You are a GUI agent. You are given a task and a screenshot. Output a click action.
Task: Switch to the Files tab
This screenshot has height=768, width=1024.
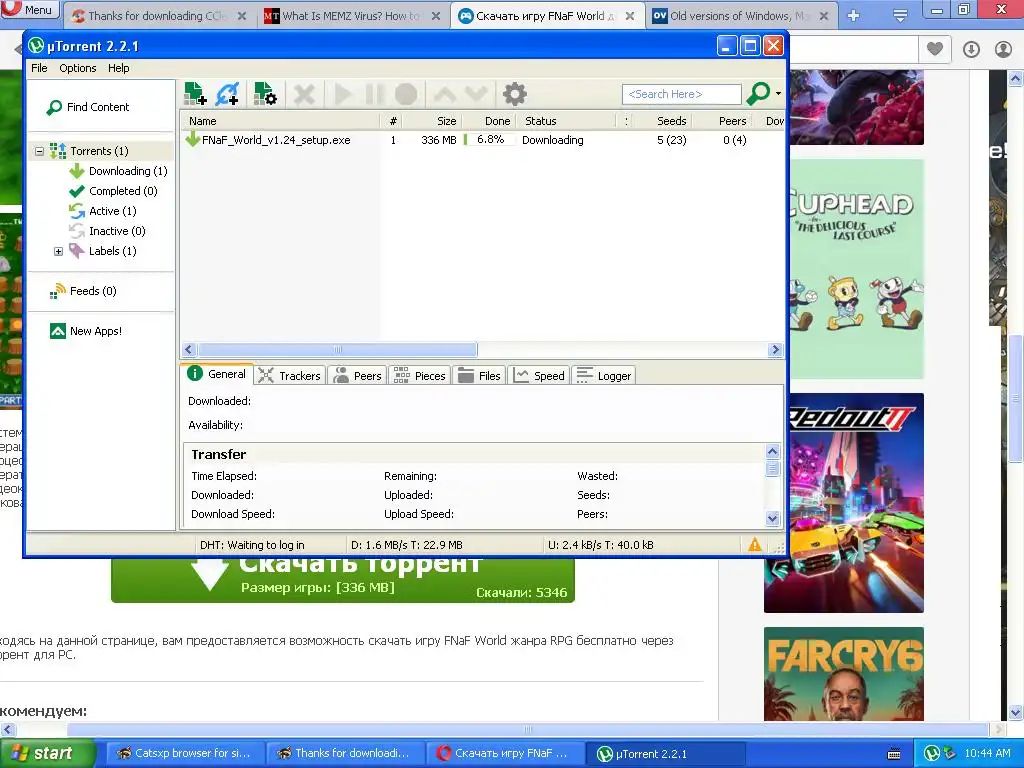(x=479, y=376)
